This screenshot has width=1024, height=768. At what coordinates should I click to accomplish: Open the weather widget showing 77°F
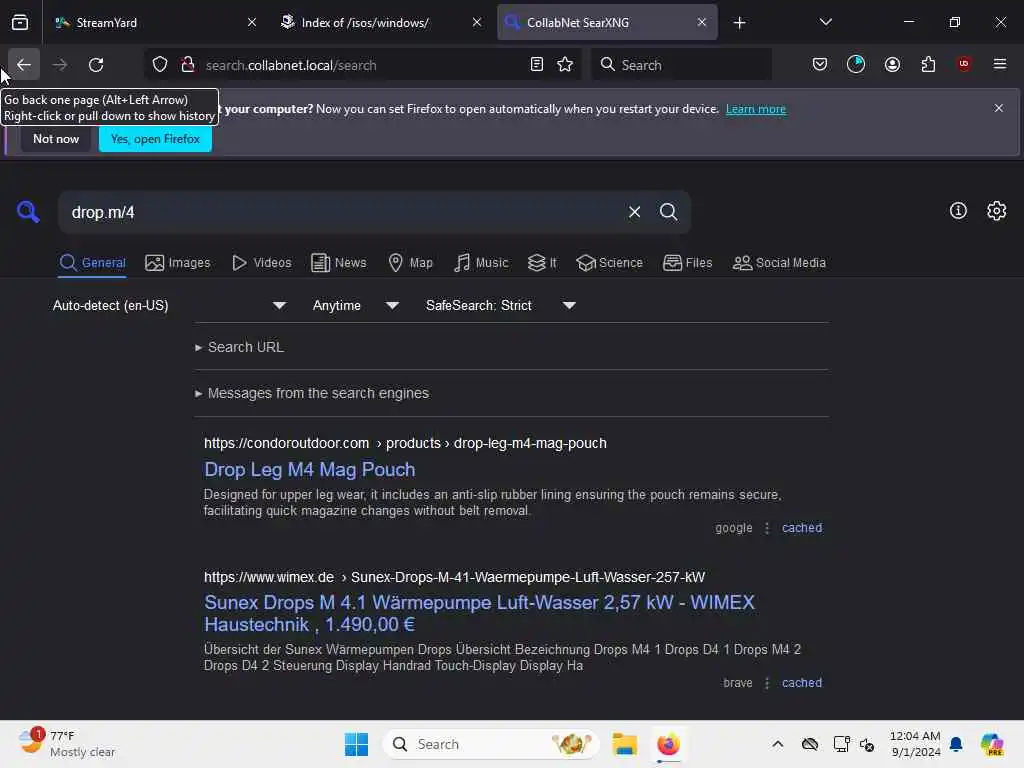[67, 744]
